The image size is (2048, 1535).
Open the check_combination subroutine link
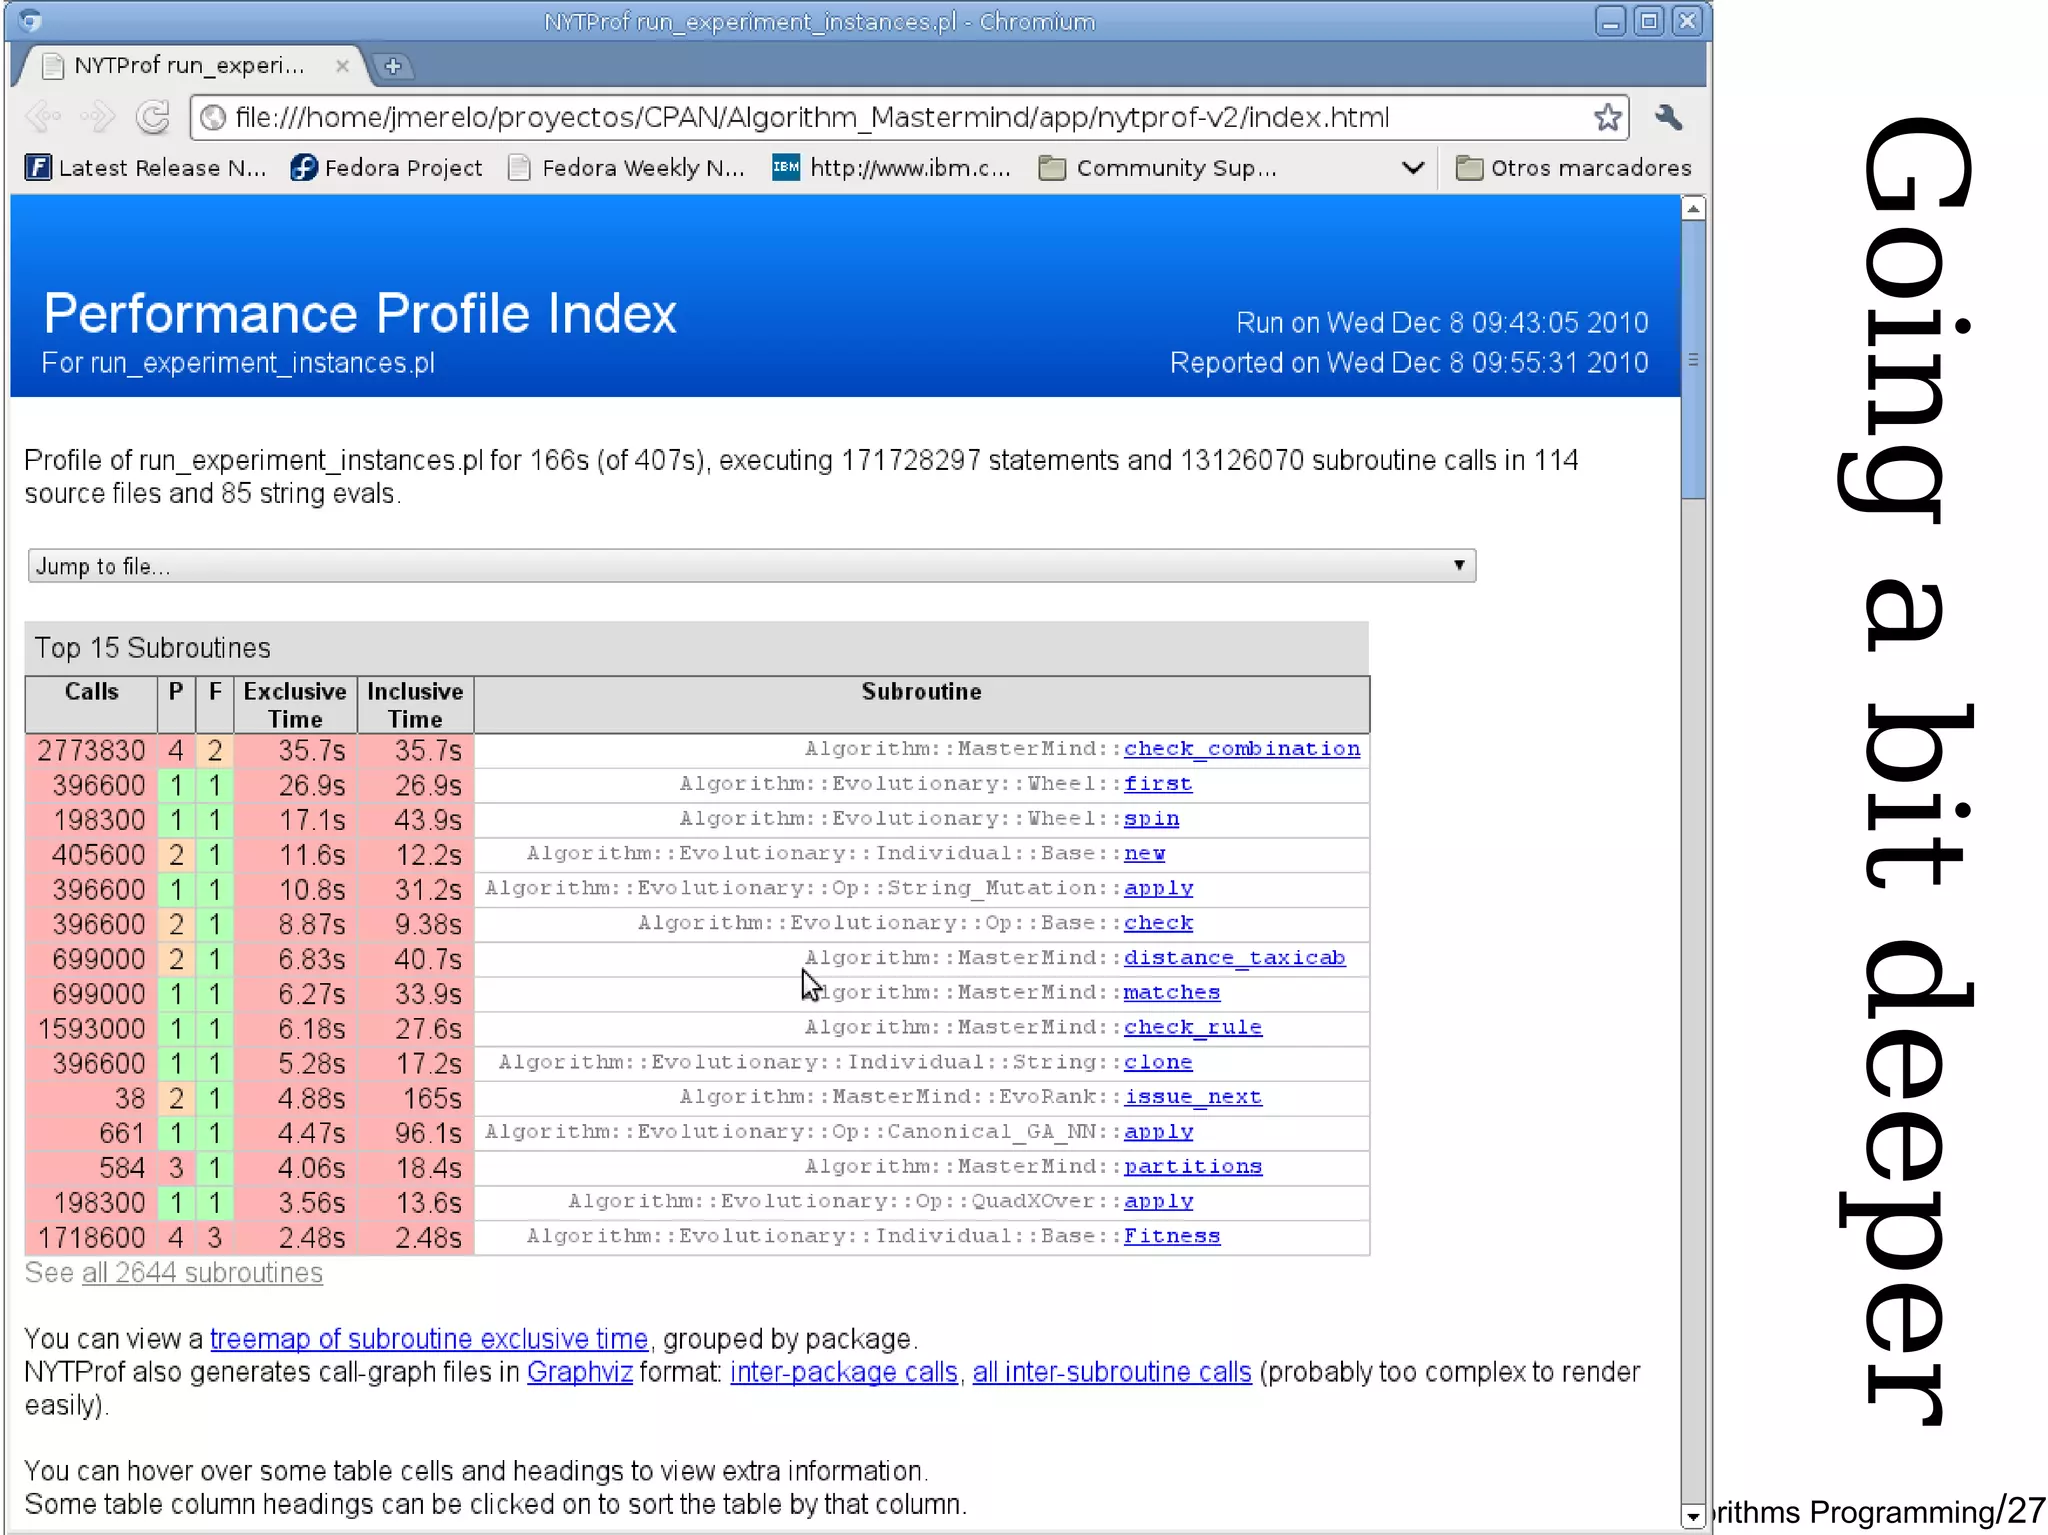(1241, 749)
